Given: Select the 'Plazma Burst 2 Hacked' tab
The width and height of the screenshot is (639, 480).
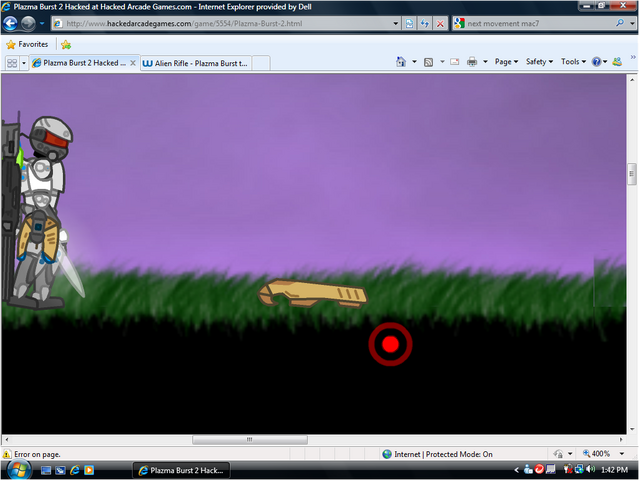Looking at the screenshot, I should click(x=79, y=63).
